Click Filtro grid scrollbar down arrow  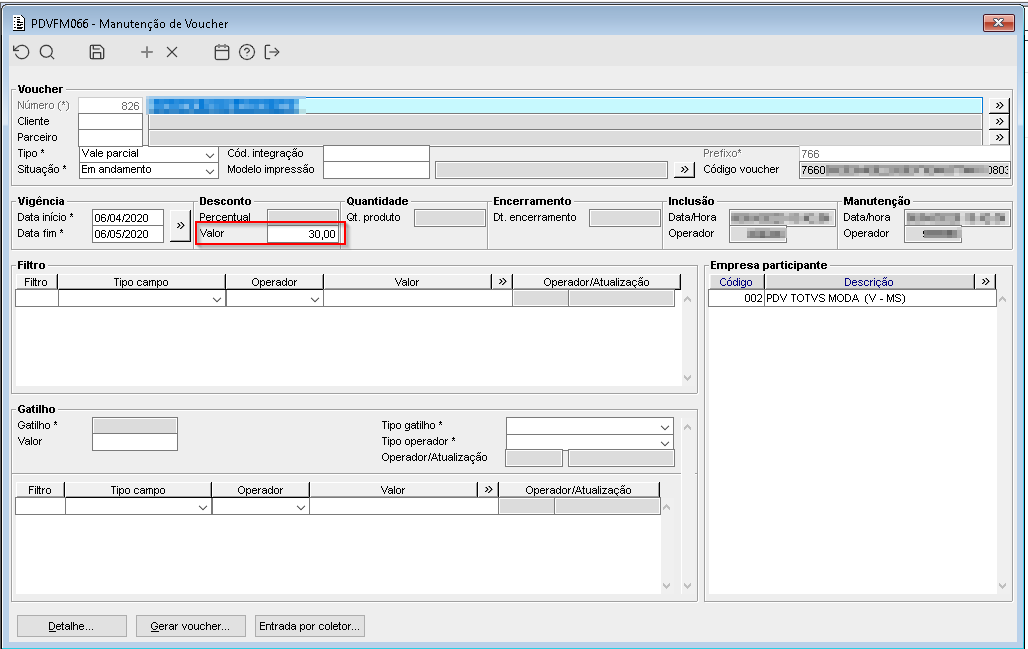coord(688,378)
